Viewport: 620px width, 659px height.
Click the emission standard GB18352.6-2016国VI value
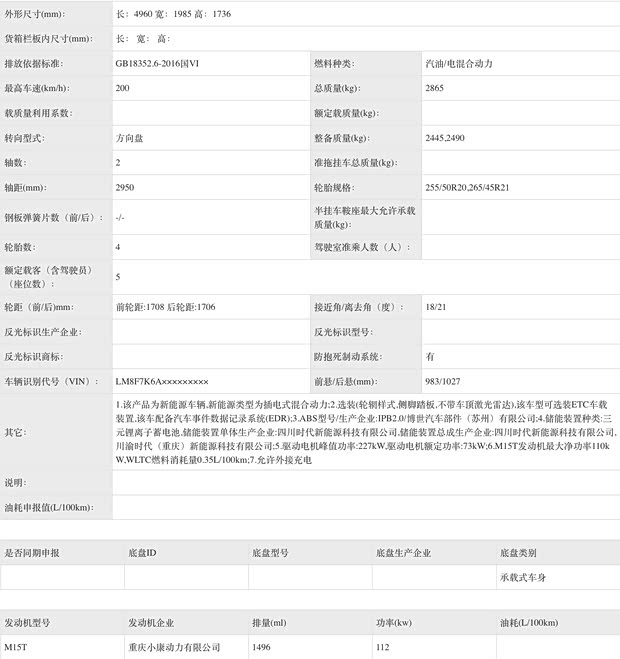(x=157, y=63)
